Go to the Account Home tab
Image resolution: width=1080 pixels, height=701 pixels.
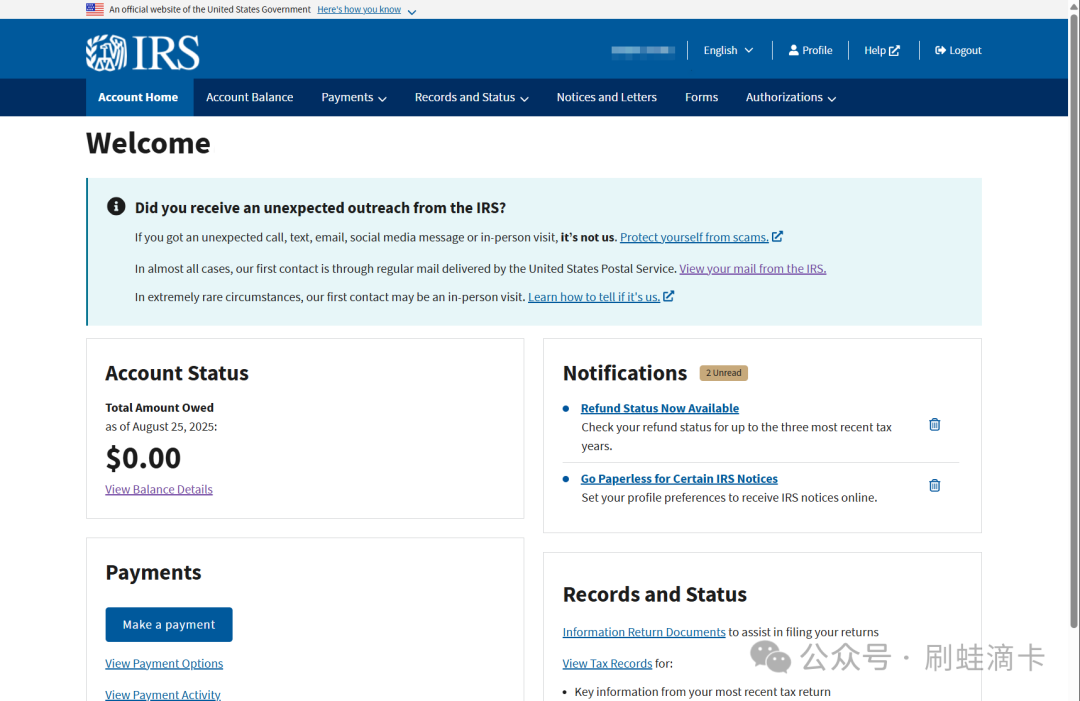(x=138, y=97)
